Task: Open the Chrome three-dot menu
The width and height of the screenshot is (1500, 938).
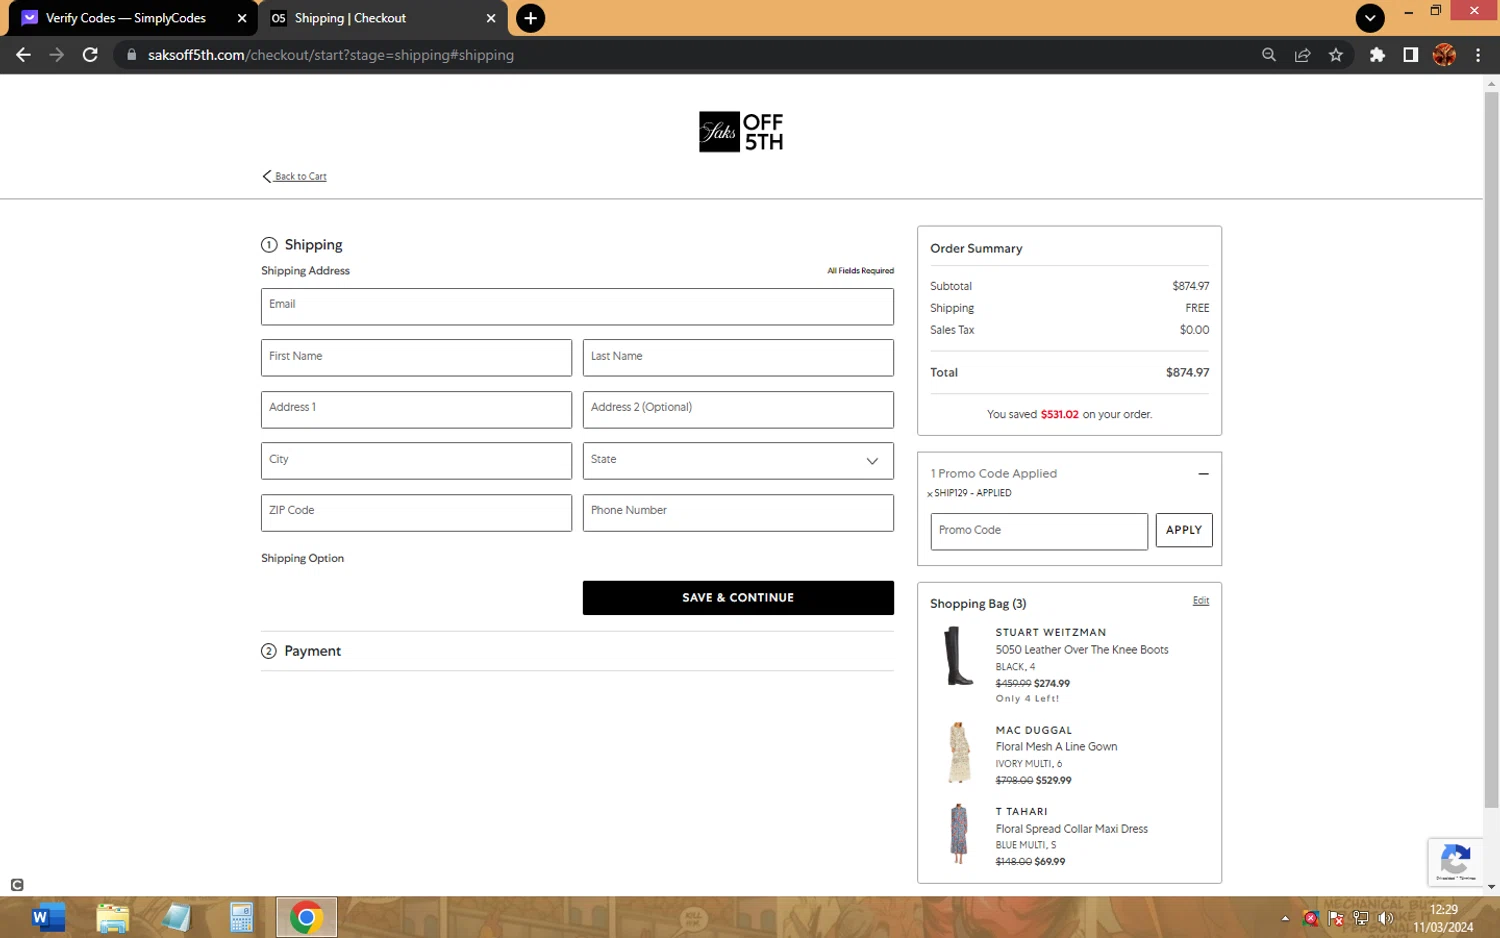Action: [1478, 55]
